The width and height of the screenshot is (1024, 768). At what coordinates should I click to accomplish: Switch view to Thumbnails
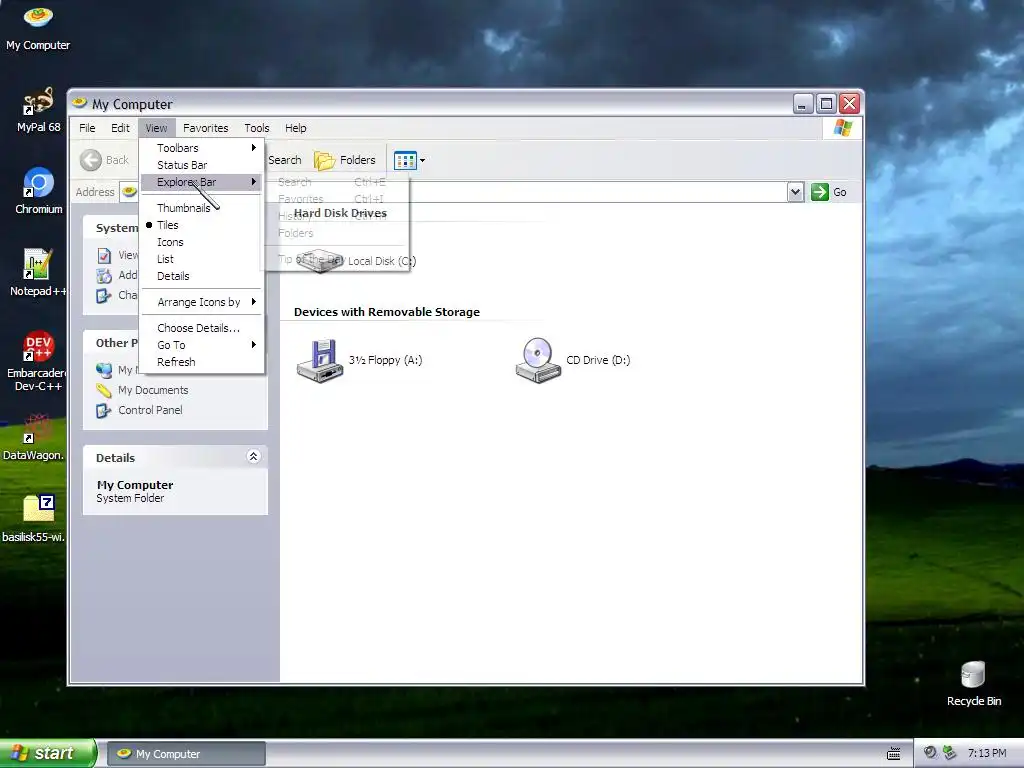[x=202, y=208]
